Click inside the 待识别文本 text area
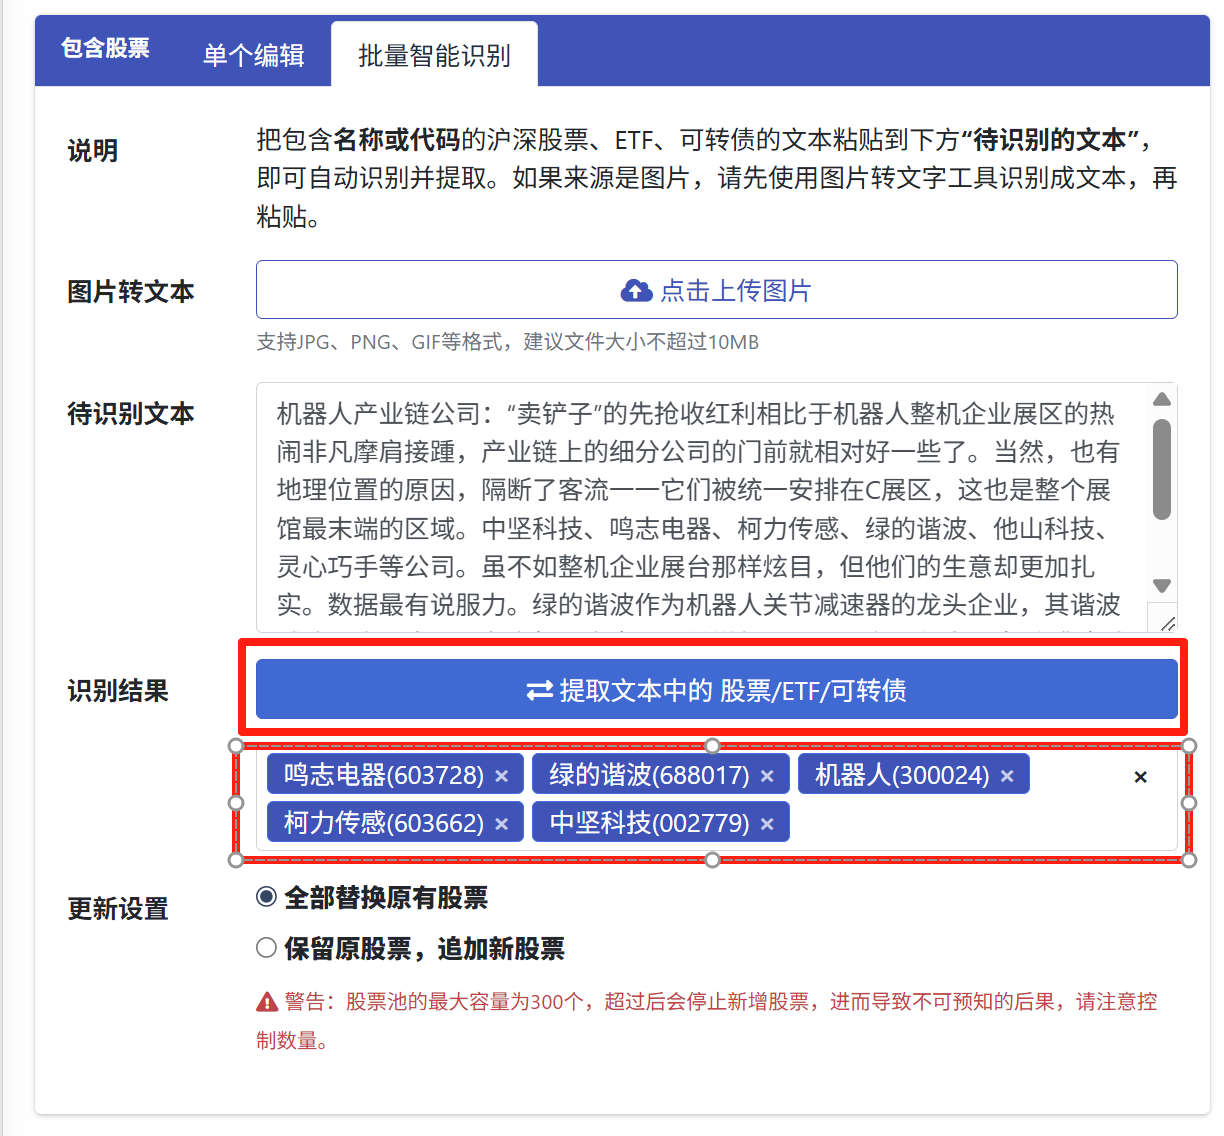Image resolution: width=1224 pixels, height=1136 pixels. [700, 508]
